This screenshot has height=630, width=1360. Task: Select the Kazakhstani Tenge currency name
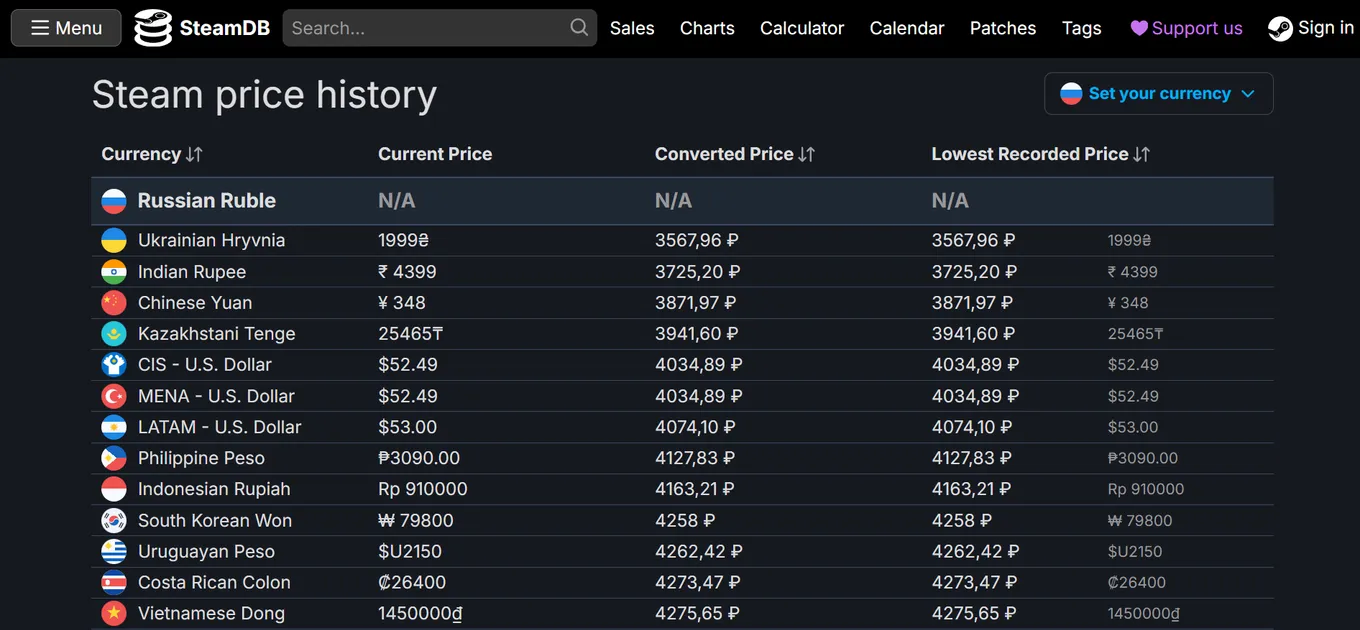point(217,333)
